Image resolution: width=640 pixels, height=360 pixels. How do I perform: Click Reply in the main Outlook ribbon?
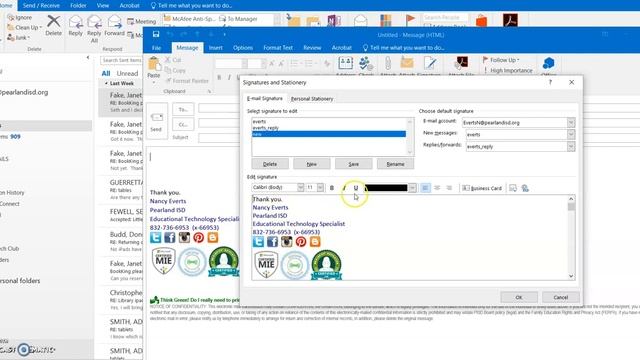click(75, 25)
